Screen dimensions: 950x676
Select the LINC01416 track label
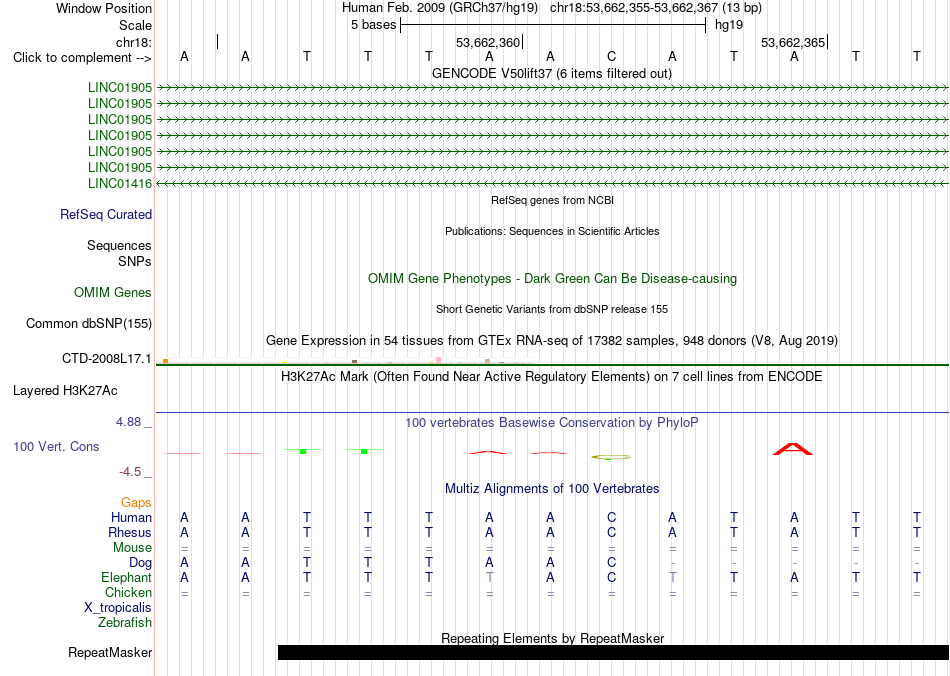(120, 184)
